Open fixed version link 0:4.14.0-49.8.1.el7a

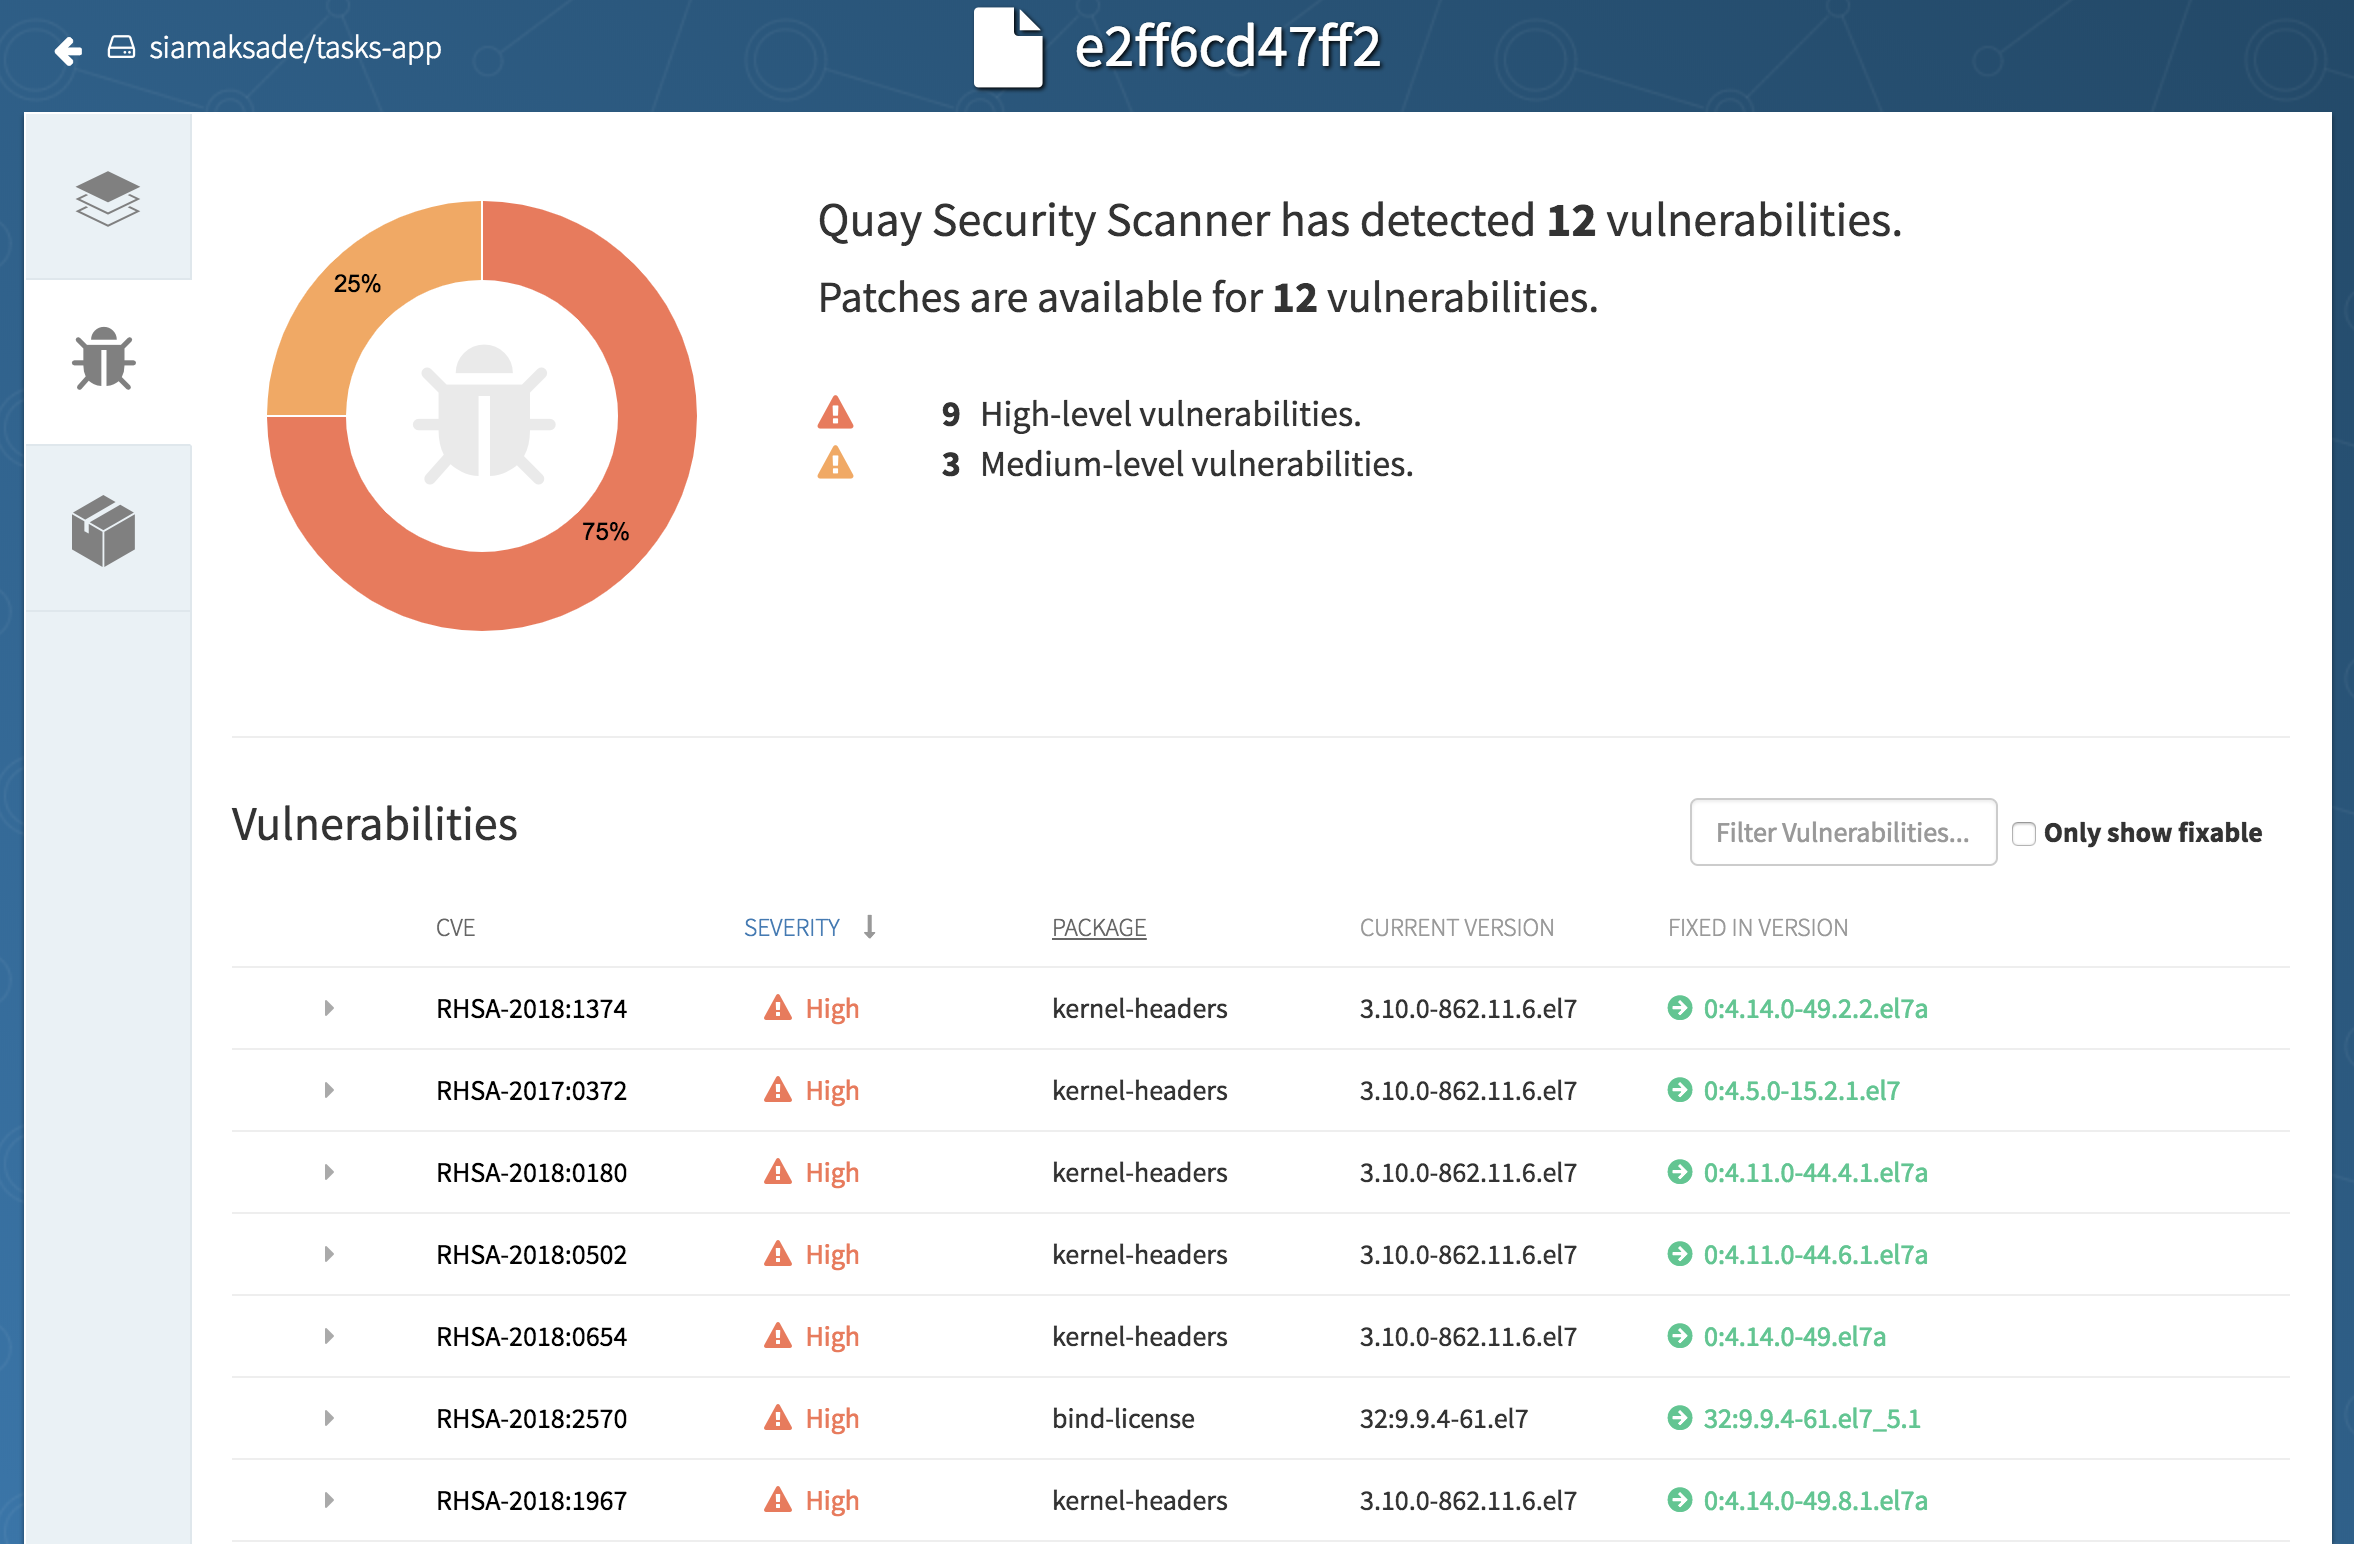coord(1814,1500)
